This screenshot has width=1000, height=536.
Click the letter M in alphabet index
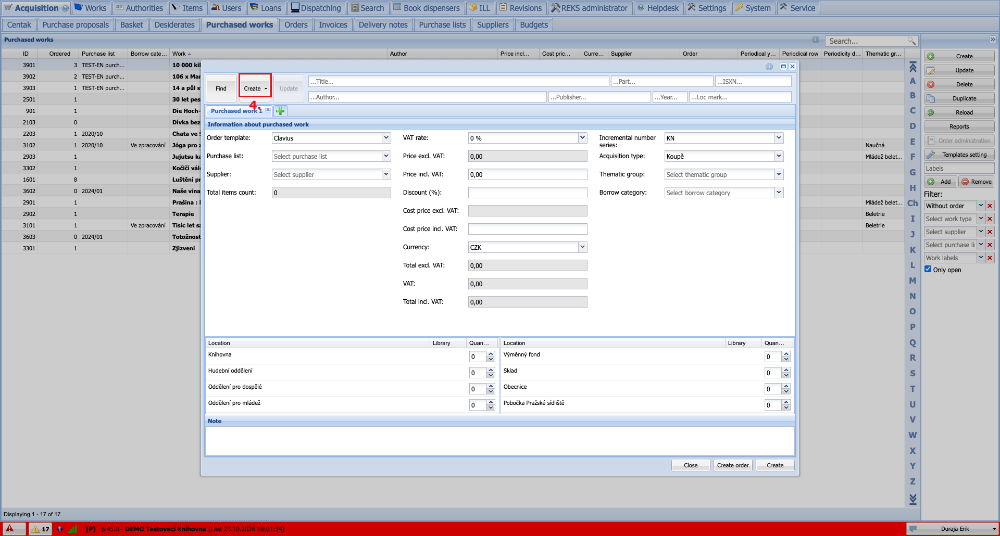(913, 281)
